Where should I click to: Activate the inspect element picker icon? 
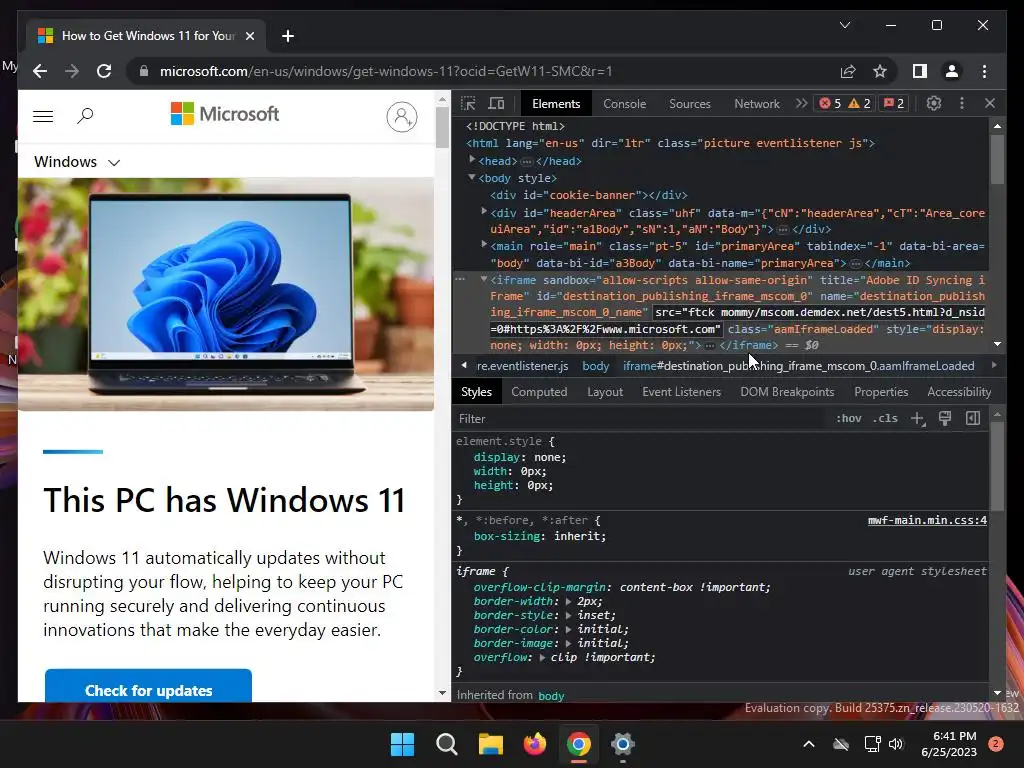click(468, 103)
